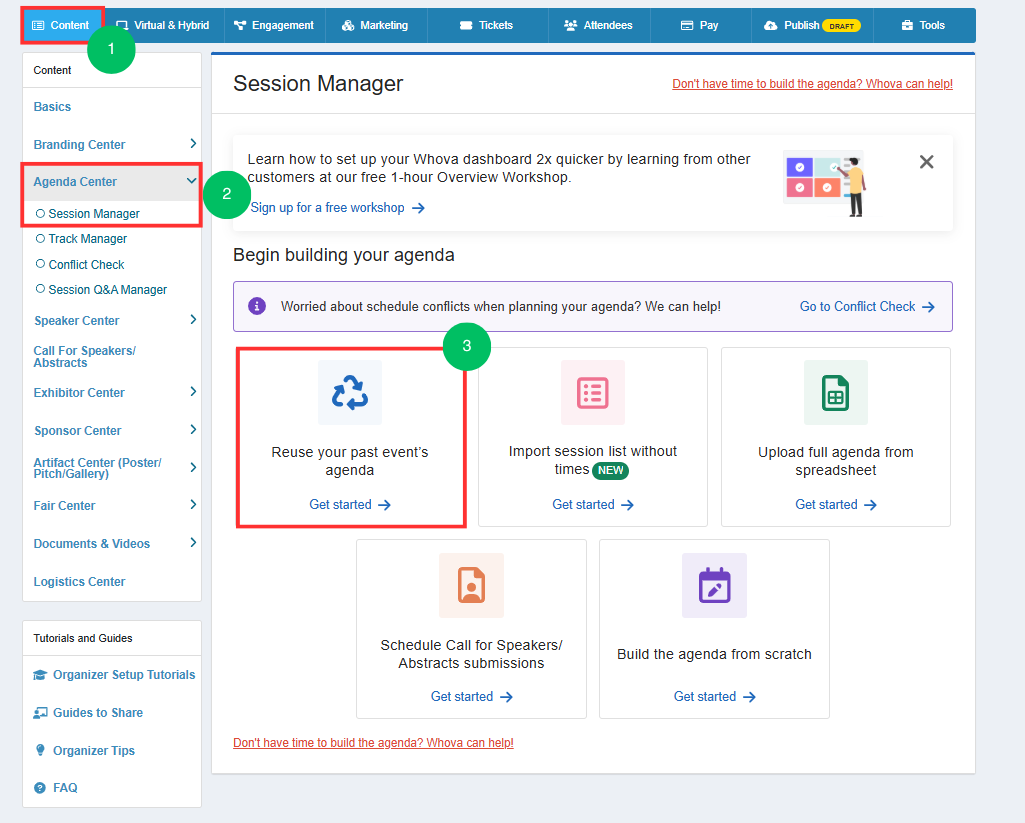Screen dimensions: 1025x823
Task: Click the purple calendar build-from-scratch icon
Action: [714, 585]
